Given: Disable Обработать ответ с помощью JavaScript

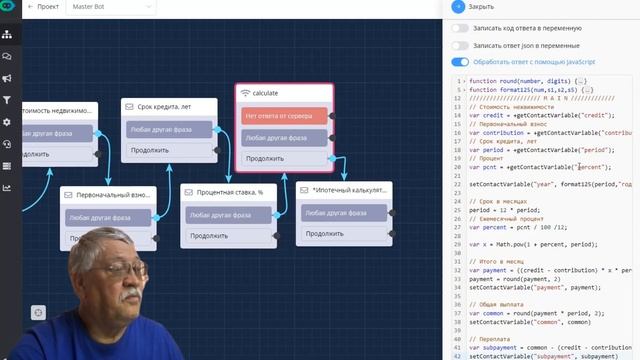Looking at the screenshot, I should (460, 62).
